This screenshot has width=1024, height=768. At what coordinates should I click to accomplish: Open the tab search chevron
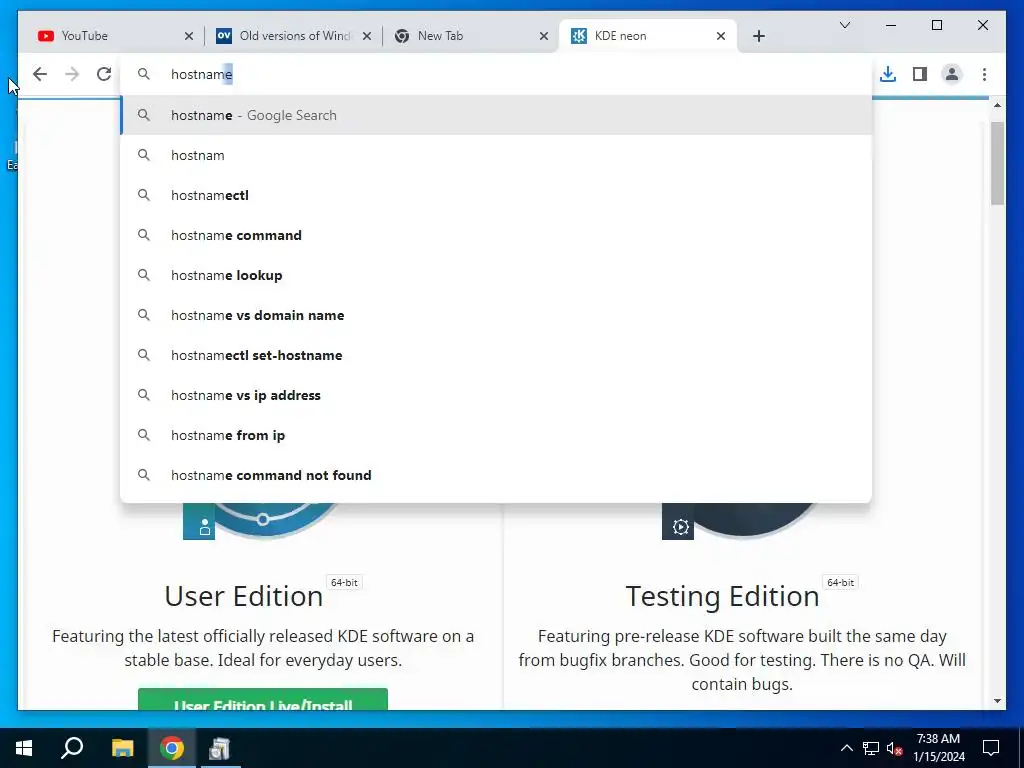pyautogui.click(x=844, y=25)
